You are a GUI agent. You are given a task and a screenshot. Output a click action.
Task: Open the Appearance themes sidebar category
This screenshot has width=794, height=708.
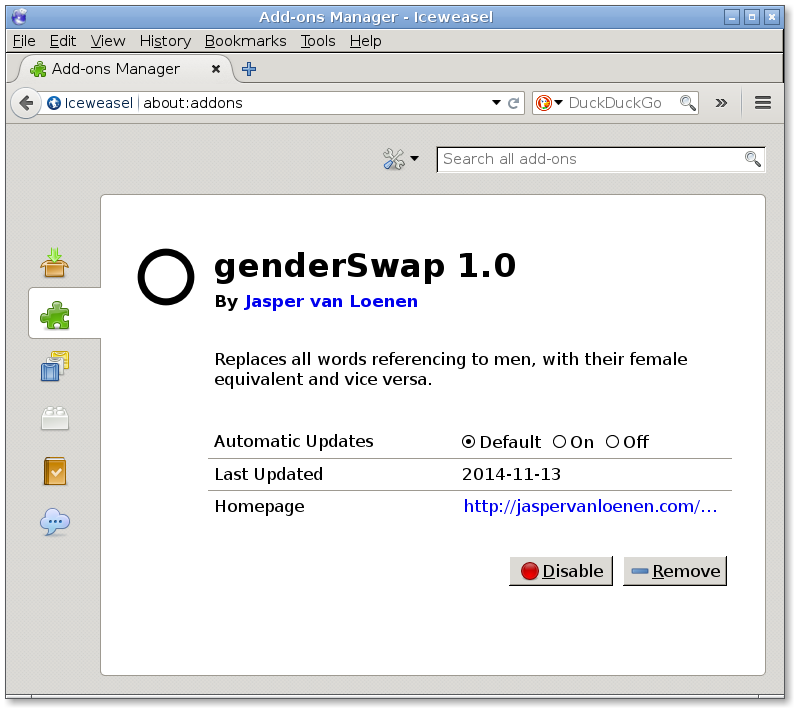[x=55, y=367]
